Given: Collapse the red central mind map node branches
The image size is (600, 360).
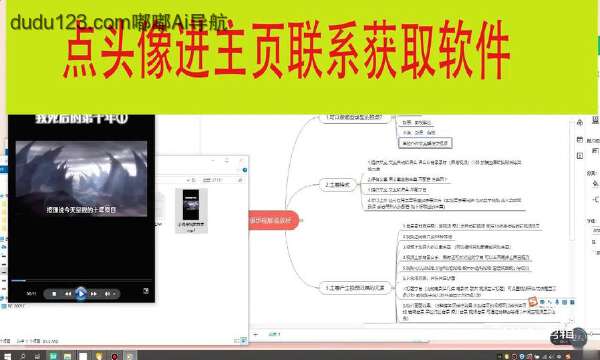Looking at the screenshot, I should point(301,220).
